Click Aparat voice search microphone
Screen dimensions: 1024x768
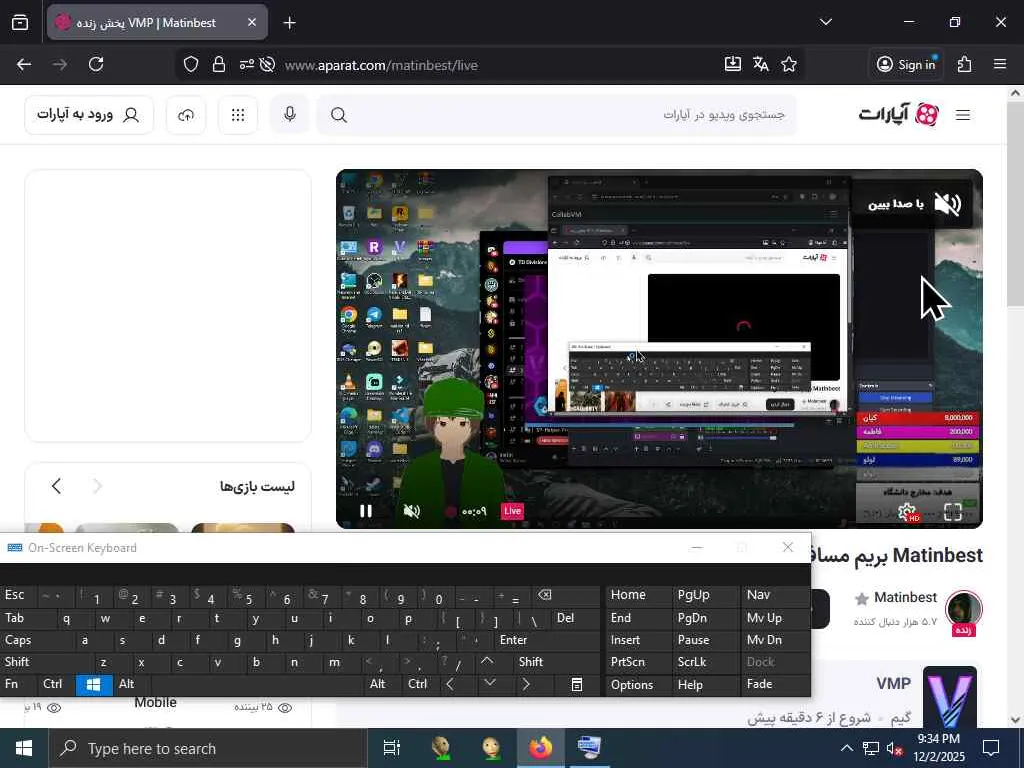[290, 115]
